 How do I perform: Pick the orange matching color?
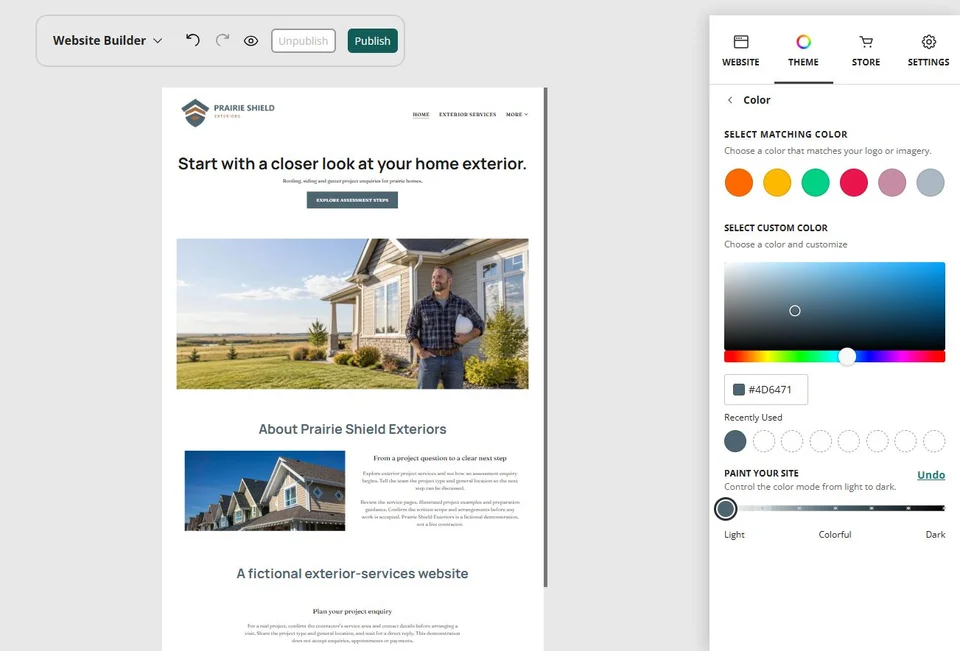tap(738, 183)
